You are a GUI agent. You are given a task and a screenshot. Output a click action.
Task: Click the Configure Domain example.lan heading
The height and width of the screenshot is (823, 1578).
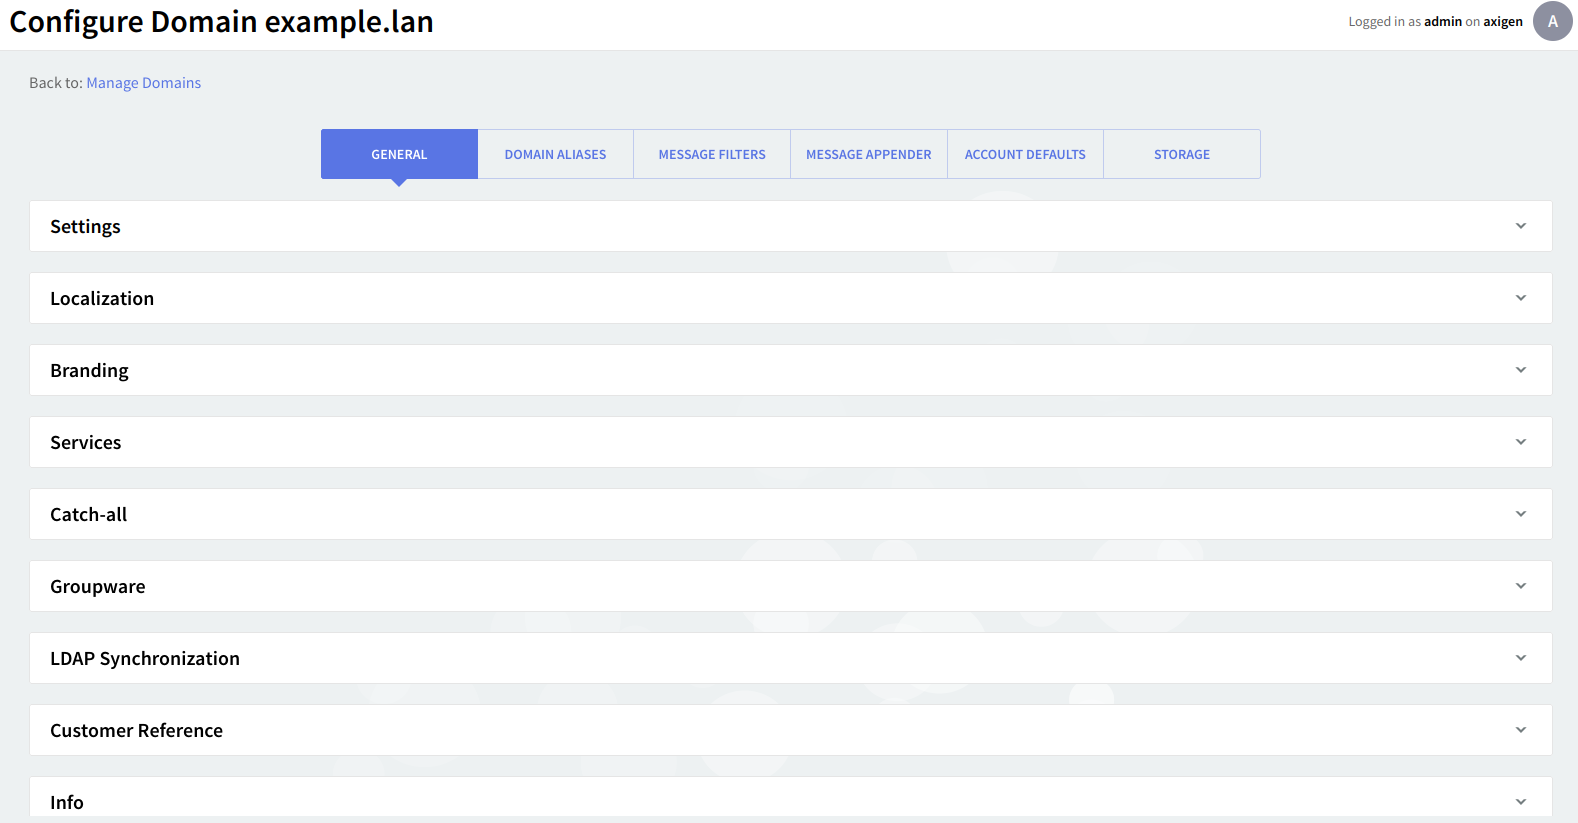(x=221, y=22)
